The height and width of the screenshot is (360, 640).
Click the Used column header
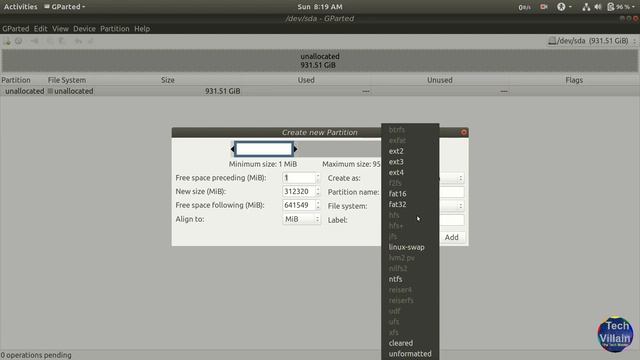[306, 80]
